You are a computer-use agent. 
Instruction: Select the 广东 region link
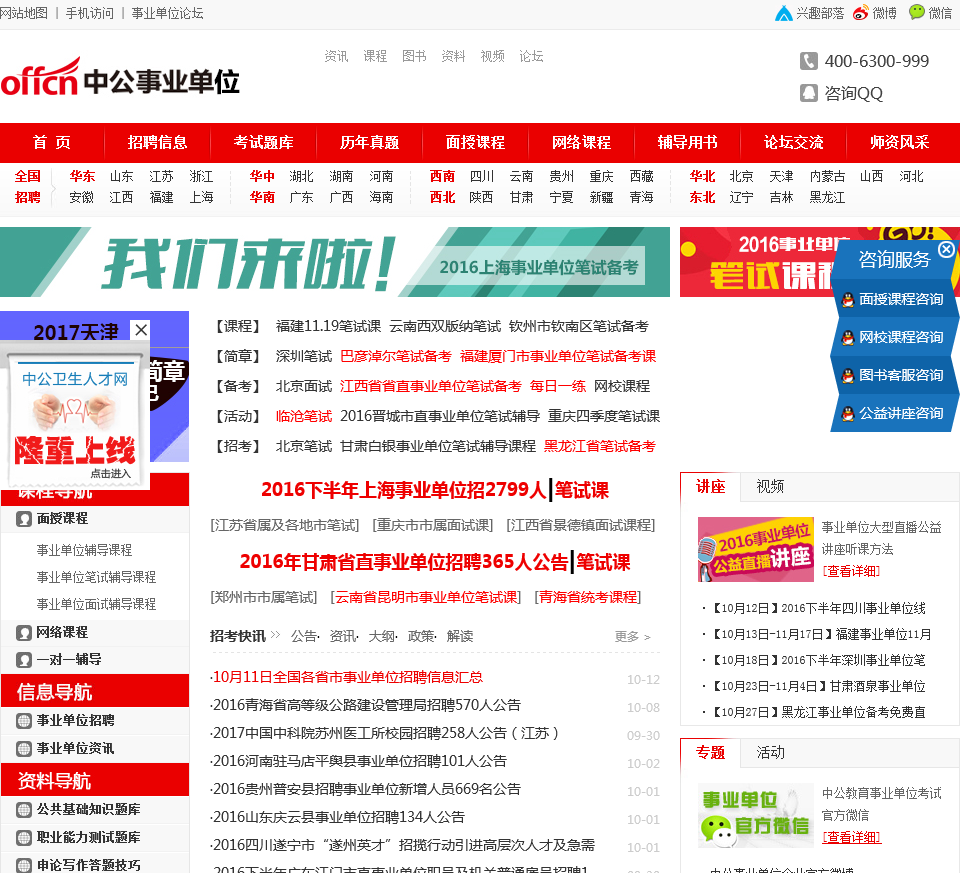click(301, 197)
